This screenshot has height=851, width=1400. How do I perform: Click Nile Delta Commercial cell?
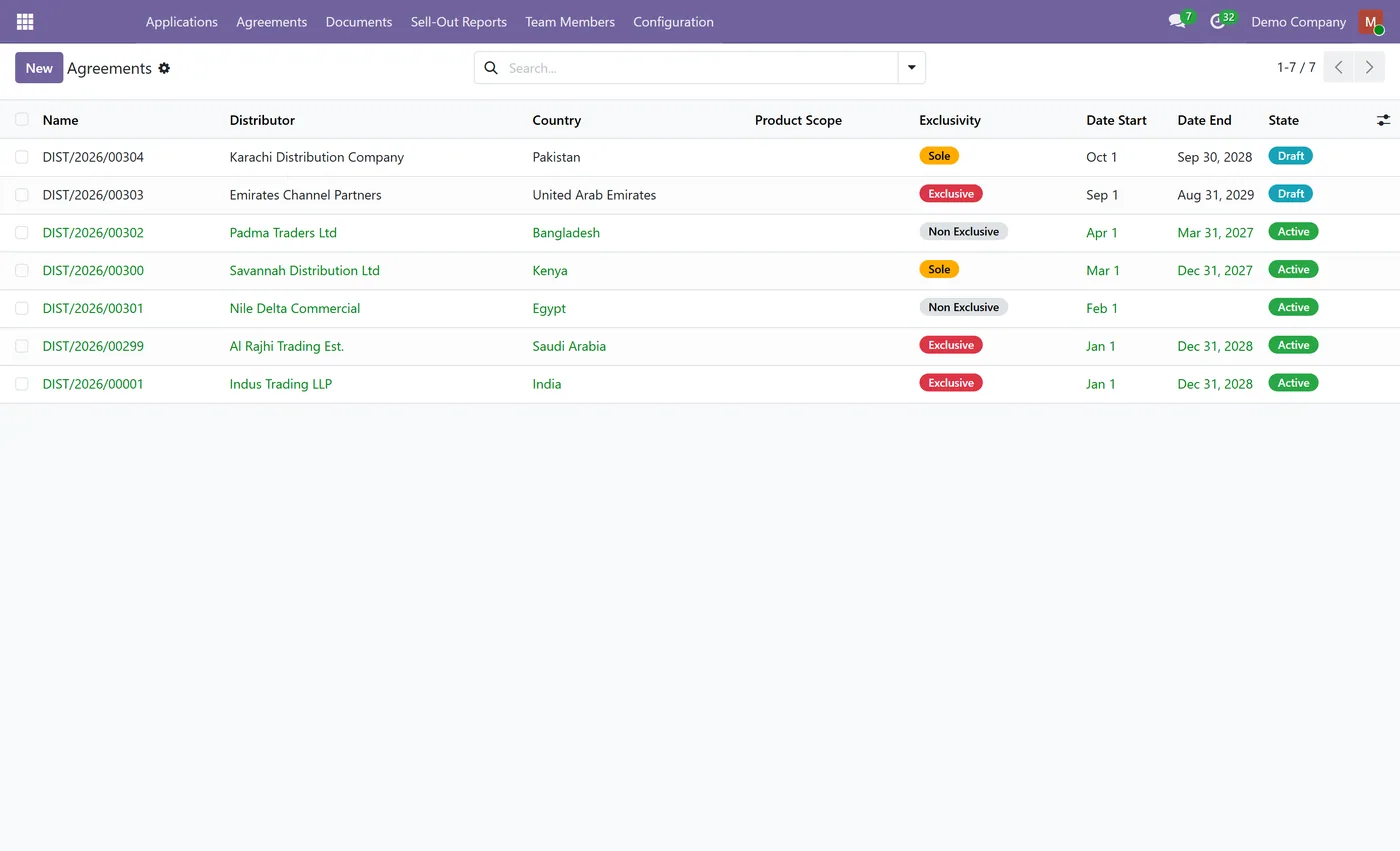[x=295, y=308]
